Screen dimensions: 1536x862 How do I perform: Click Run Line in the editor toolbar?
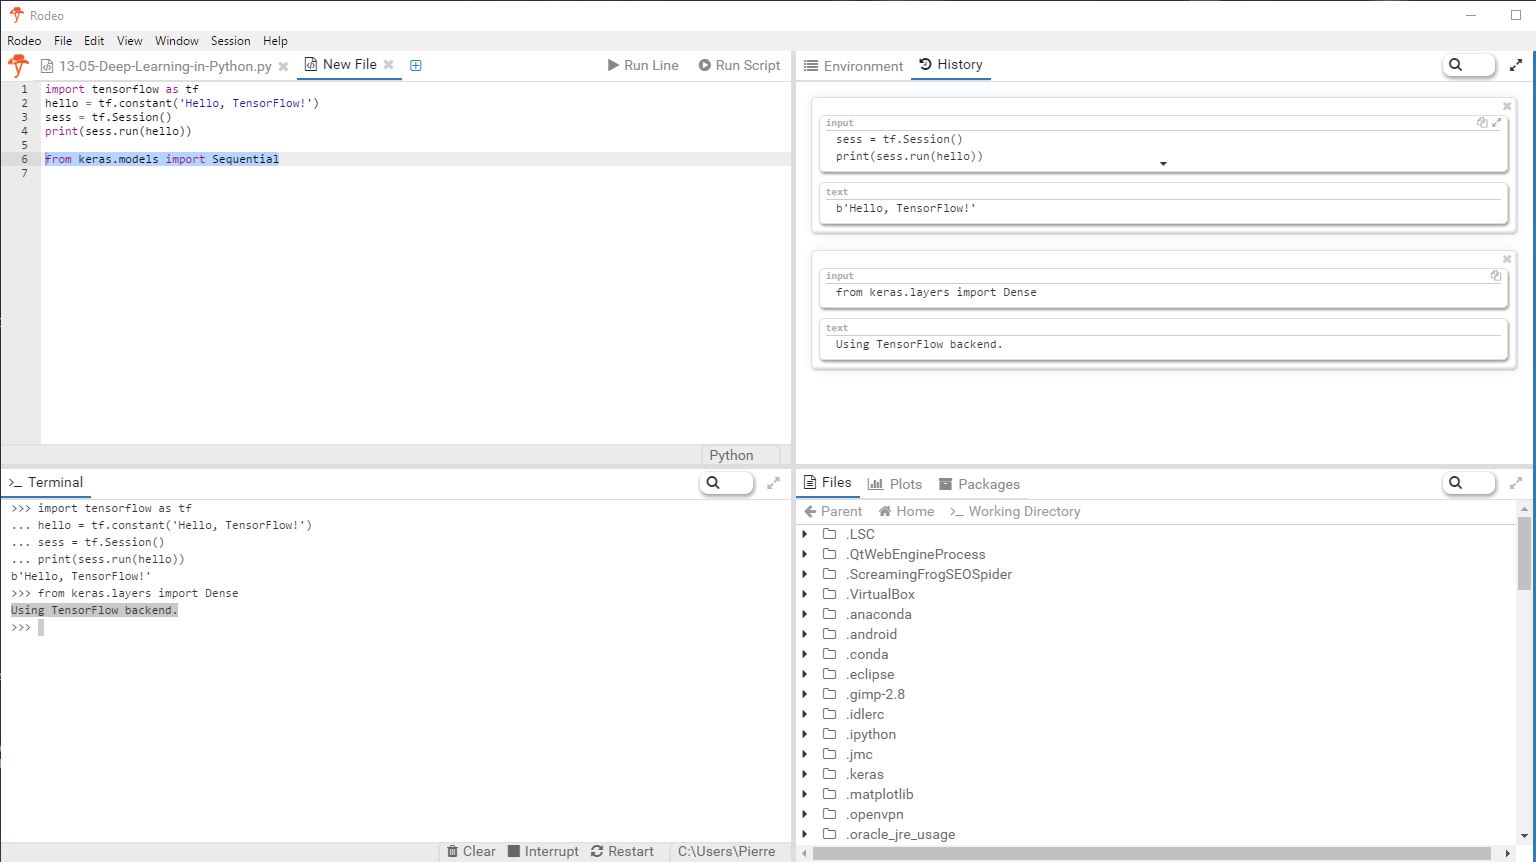coord(643,65)
